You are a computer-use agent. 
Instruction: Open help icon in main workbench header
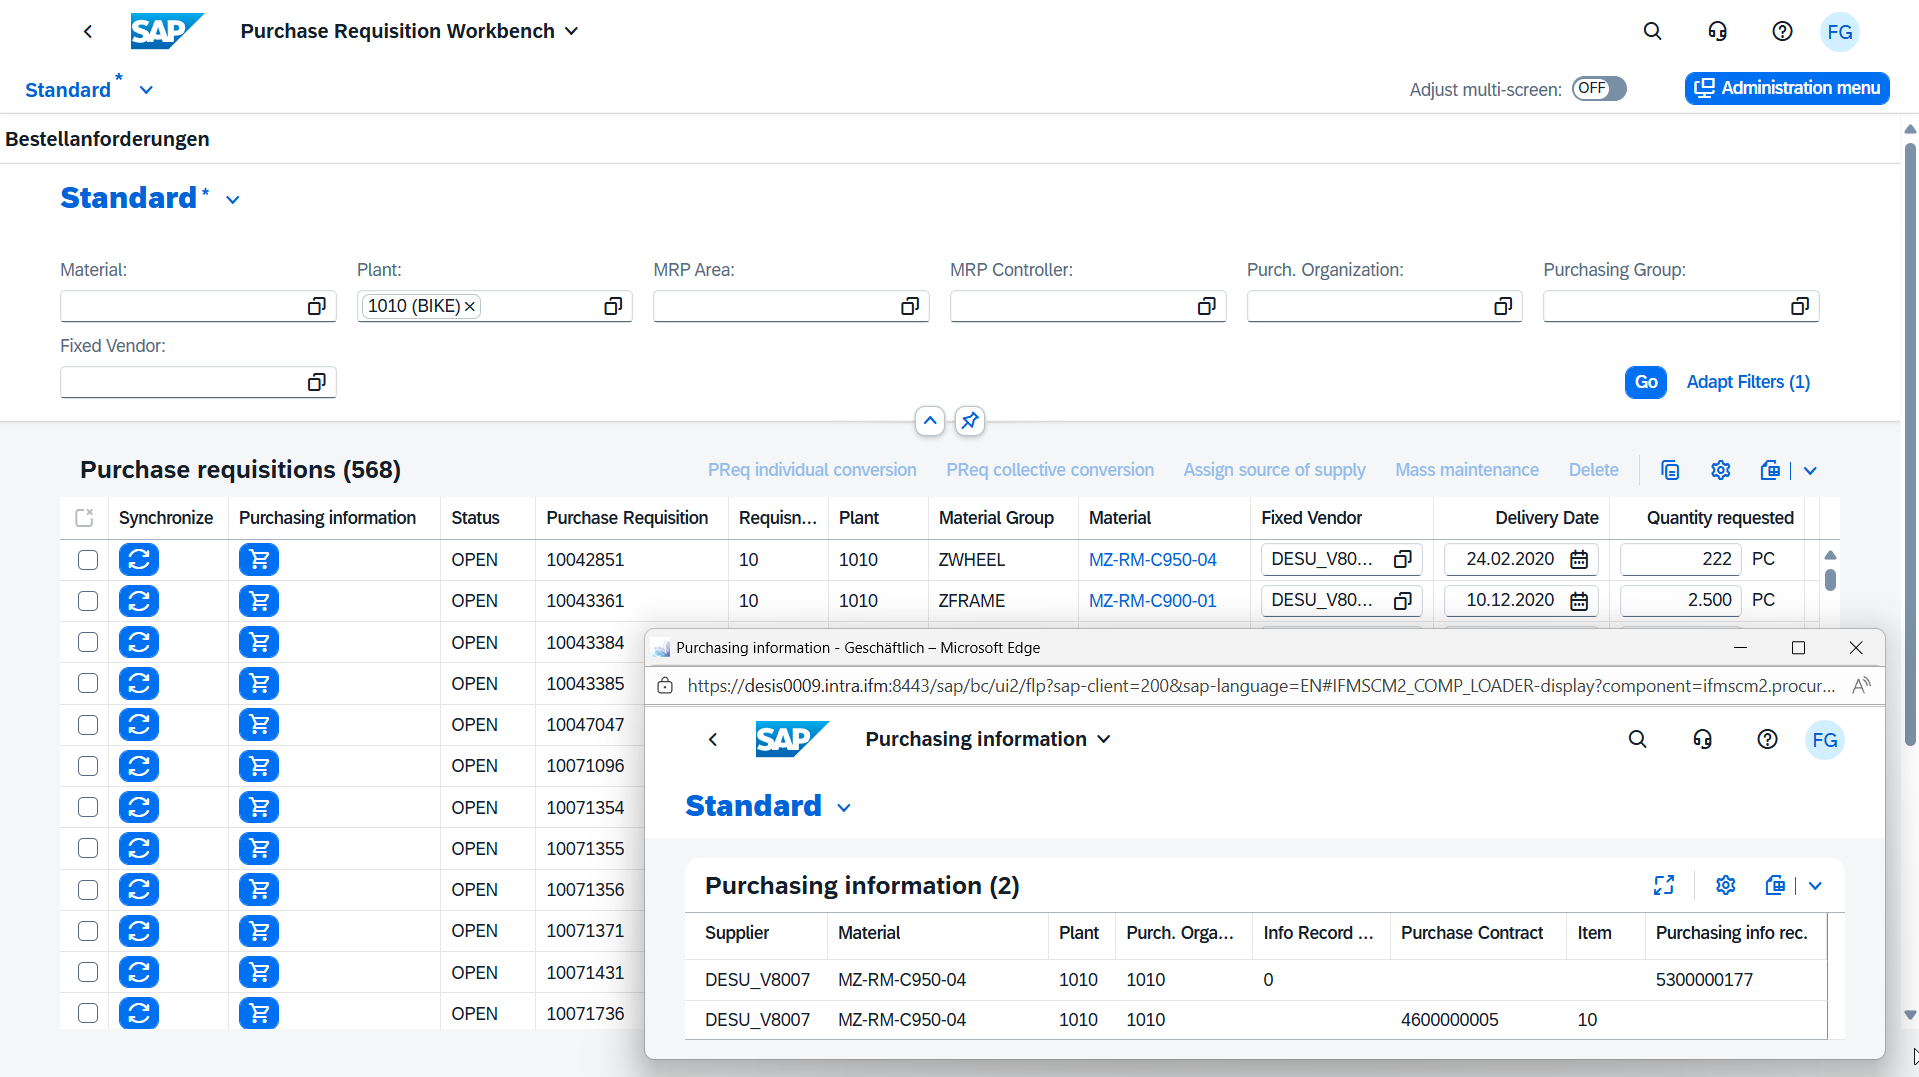point(1782,31)
